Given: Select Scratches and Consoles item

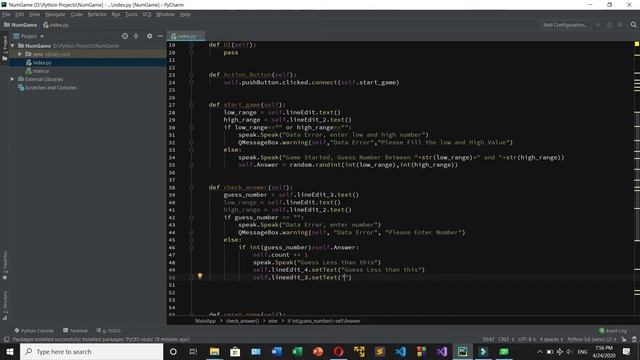Looking at the screenshot, I should tap(51, 88).
